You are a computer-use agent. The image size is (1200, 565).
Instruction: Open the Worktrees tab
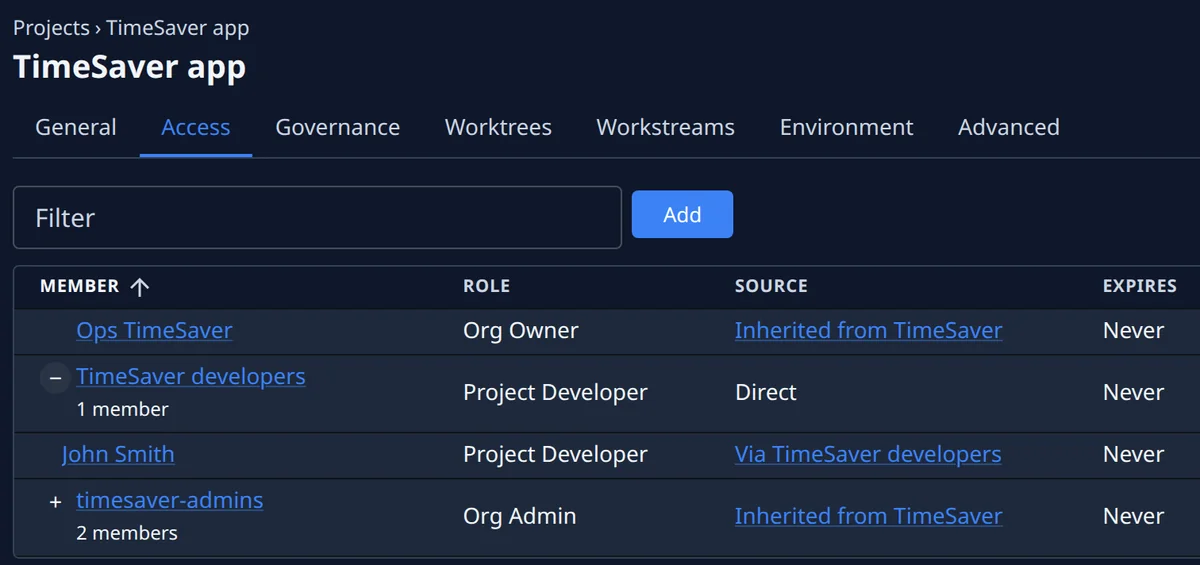498,127
